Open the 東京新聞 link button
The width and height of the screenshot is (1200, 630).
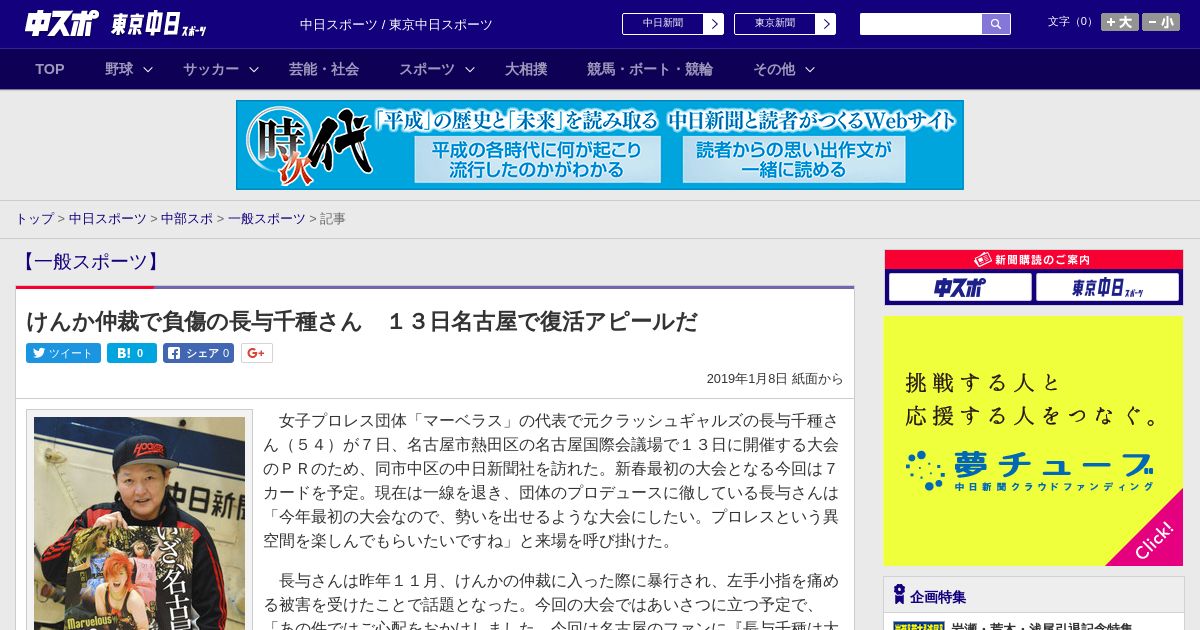[x=775, y=24]
